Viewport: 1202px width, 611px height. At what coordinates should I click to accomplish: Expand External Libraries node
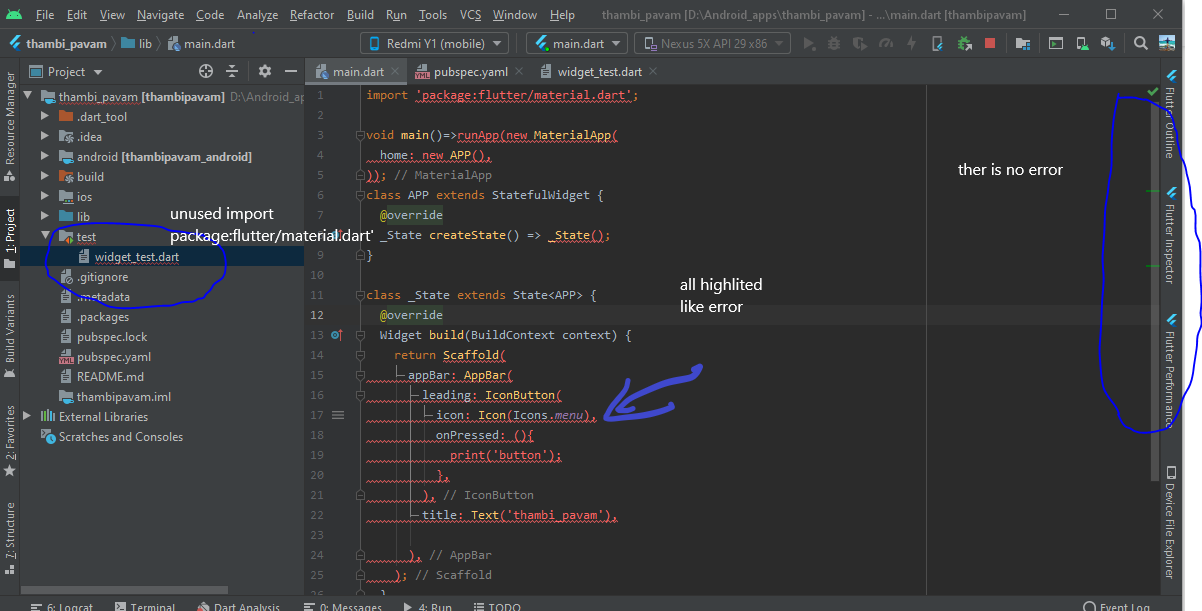[x=27, y=417]
